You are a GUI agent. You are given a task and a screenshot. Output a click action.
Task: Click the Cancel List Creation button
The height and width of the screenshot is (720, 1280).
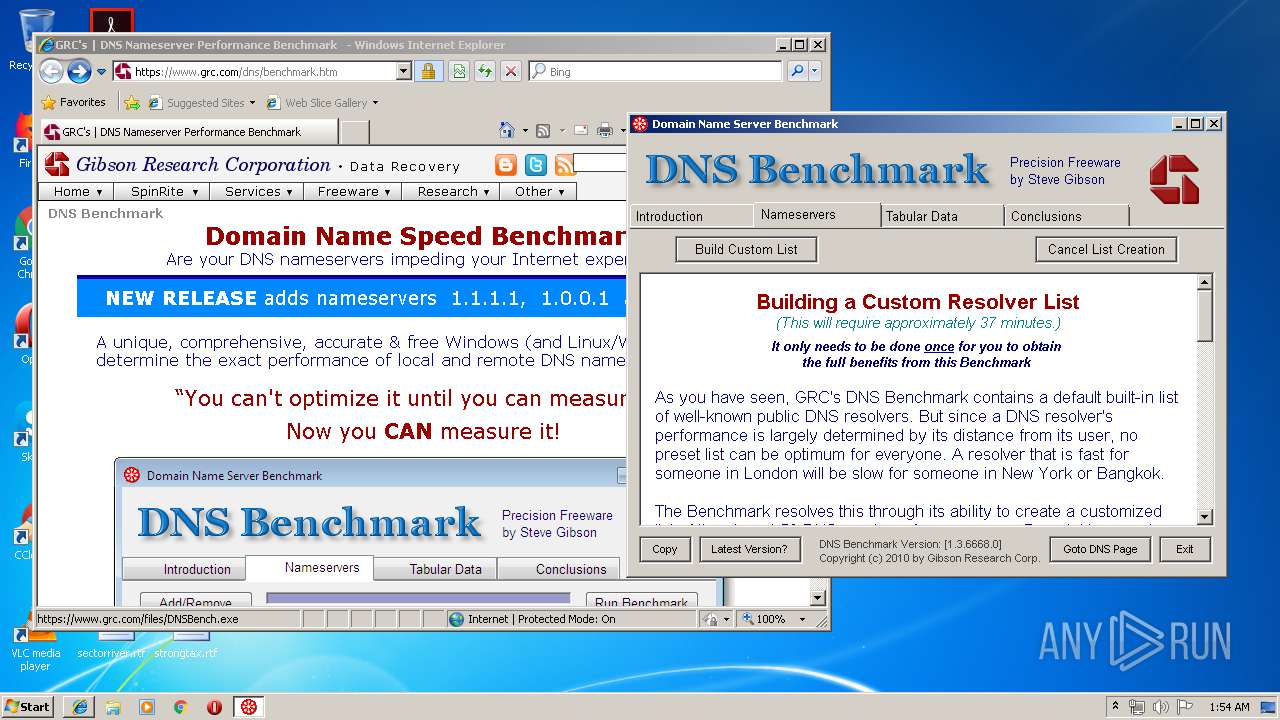[x=1106, y=249]
